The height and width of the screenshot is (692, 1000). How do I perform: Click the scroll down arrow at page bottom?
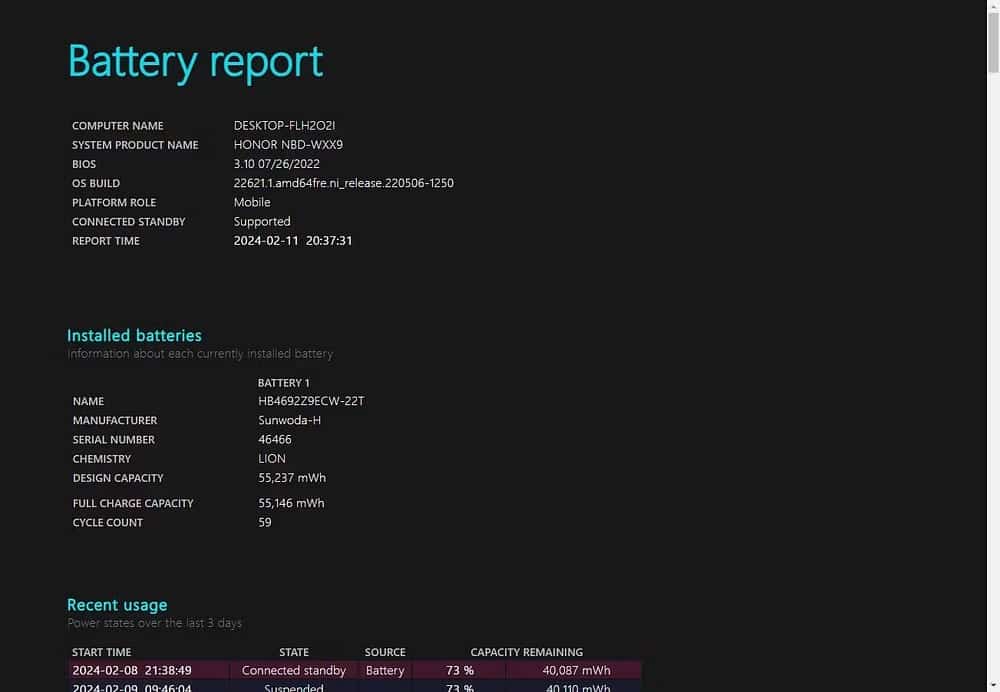coord(993,688)
